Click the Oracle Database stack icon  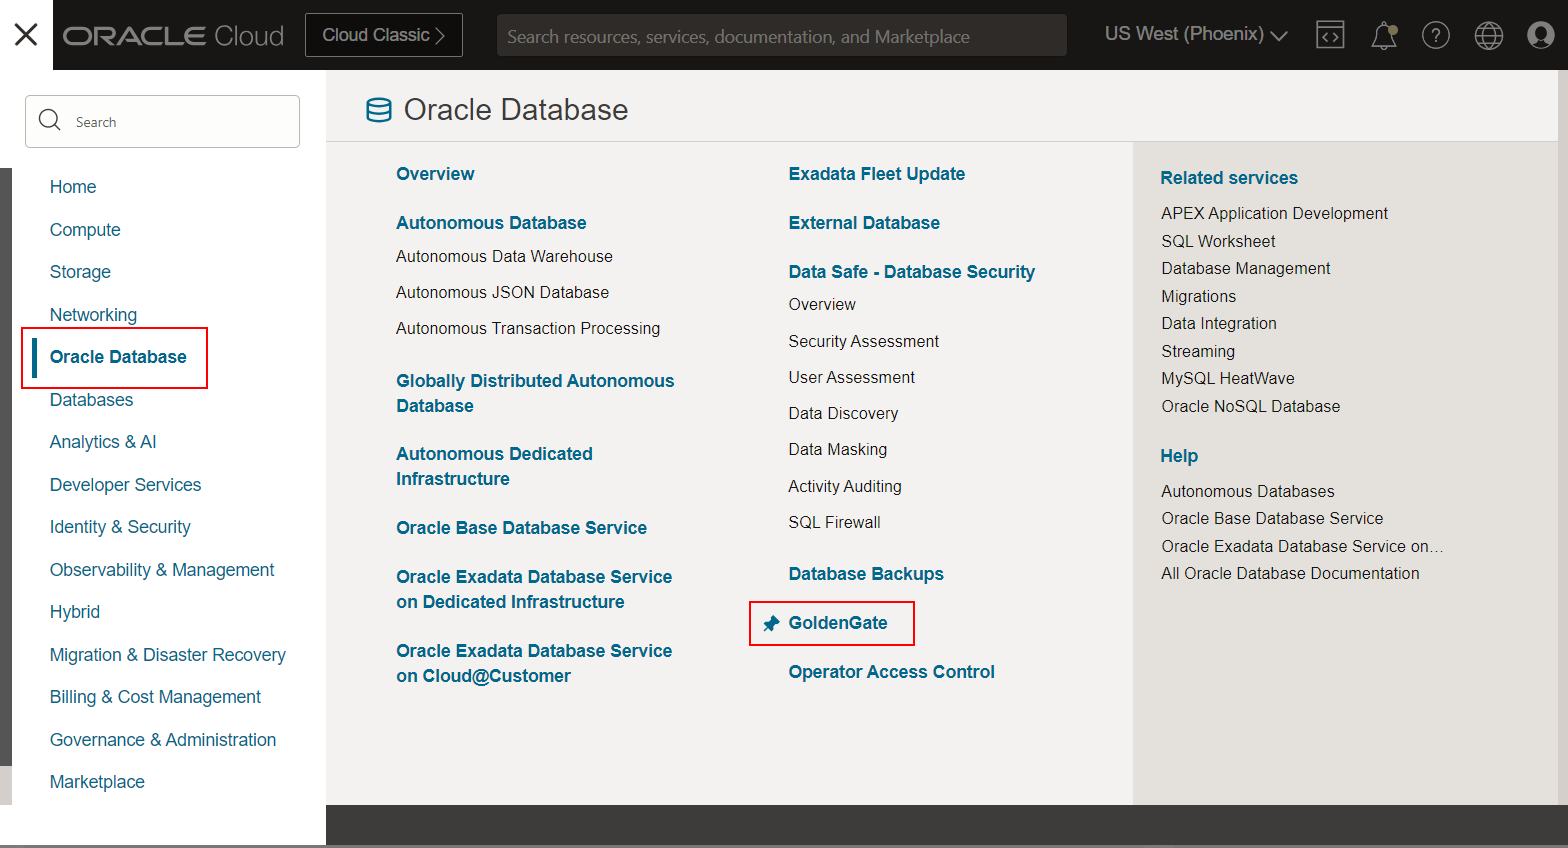379,110
